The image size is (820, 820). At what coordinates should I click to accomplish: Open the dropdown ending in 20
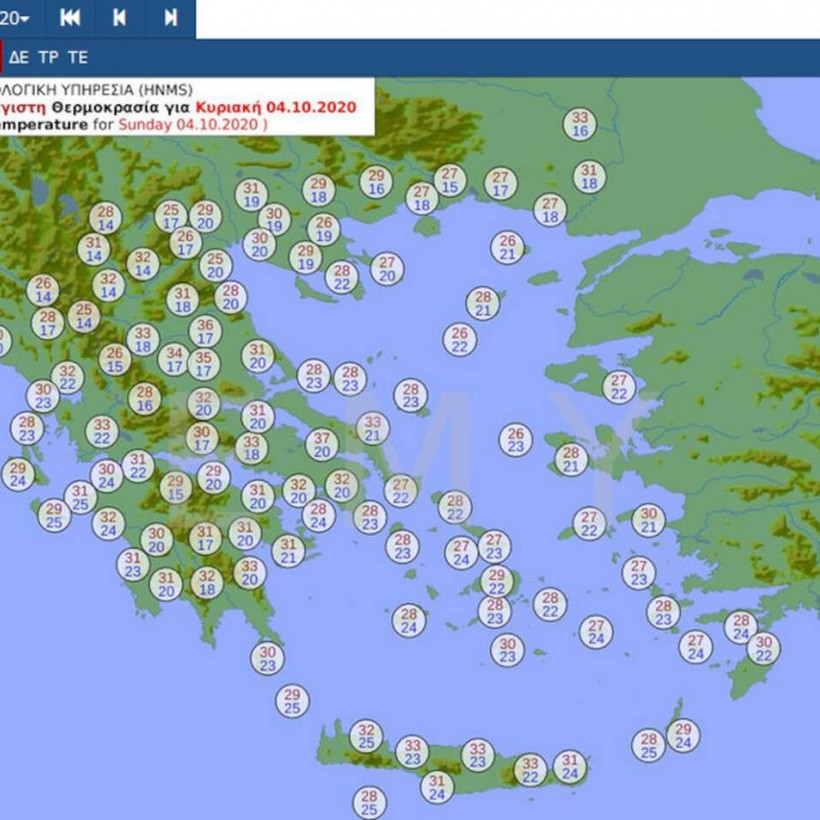coord(16,18)
